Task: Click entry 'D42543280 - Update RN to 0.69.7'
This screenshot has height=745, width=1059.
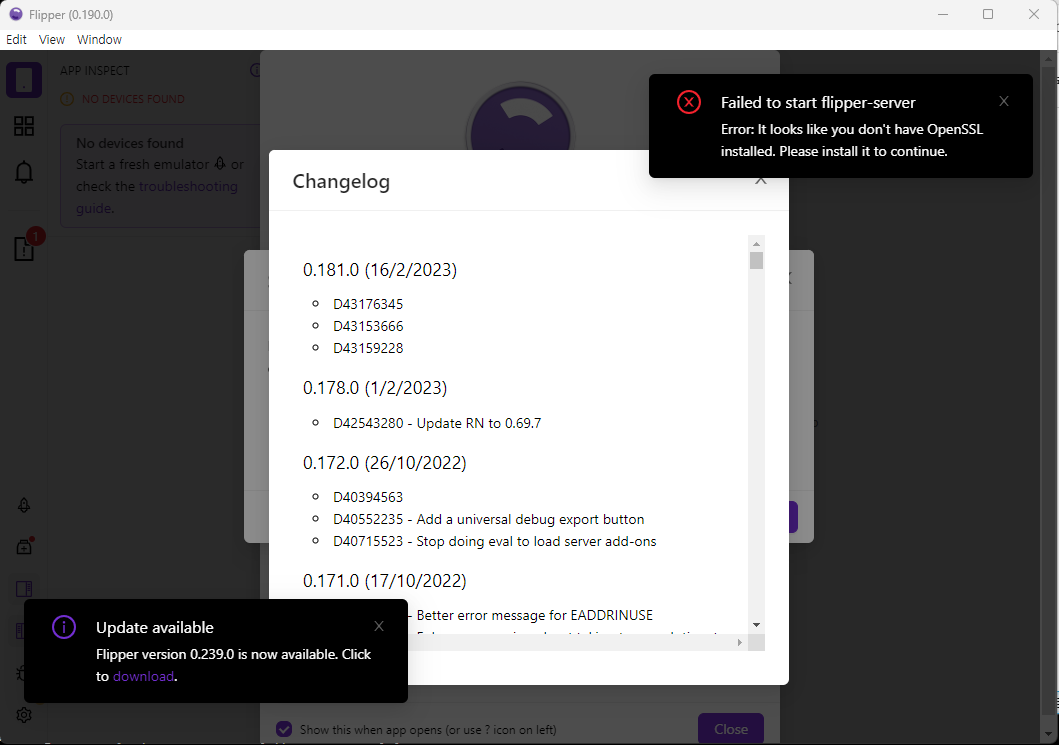Action: (437, 423)
